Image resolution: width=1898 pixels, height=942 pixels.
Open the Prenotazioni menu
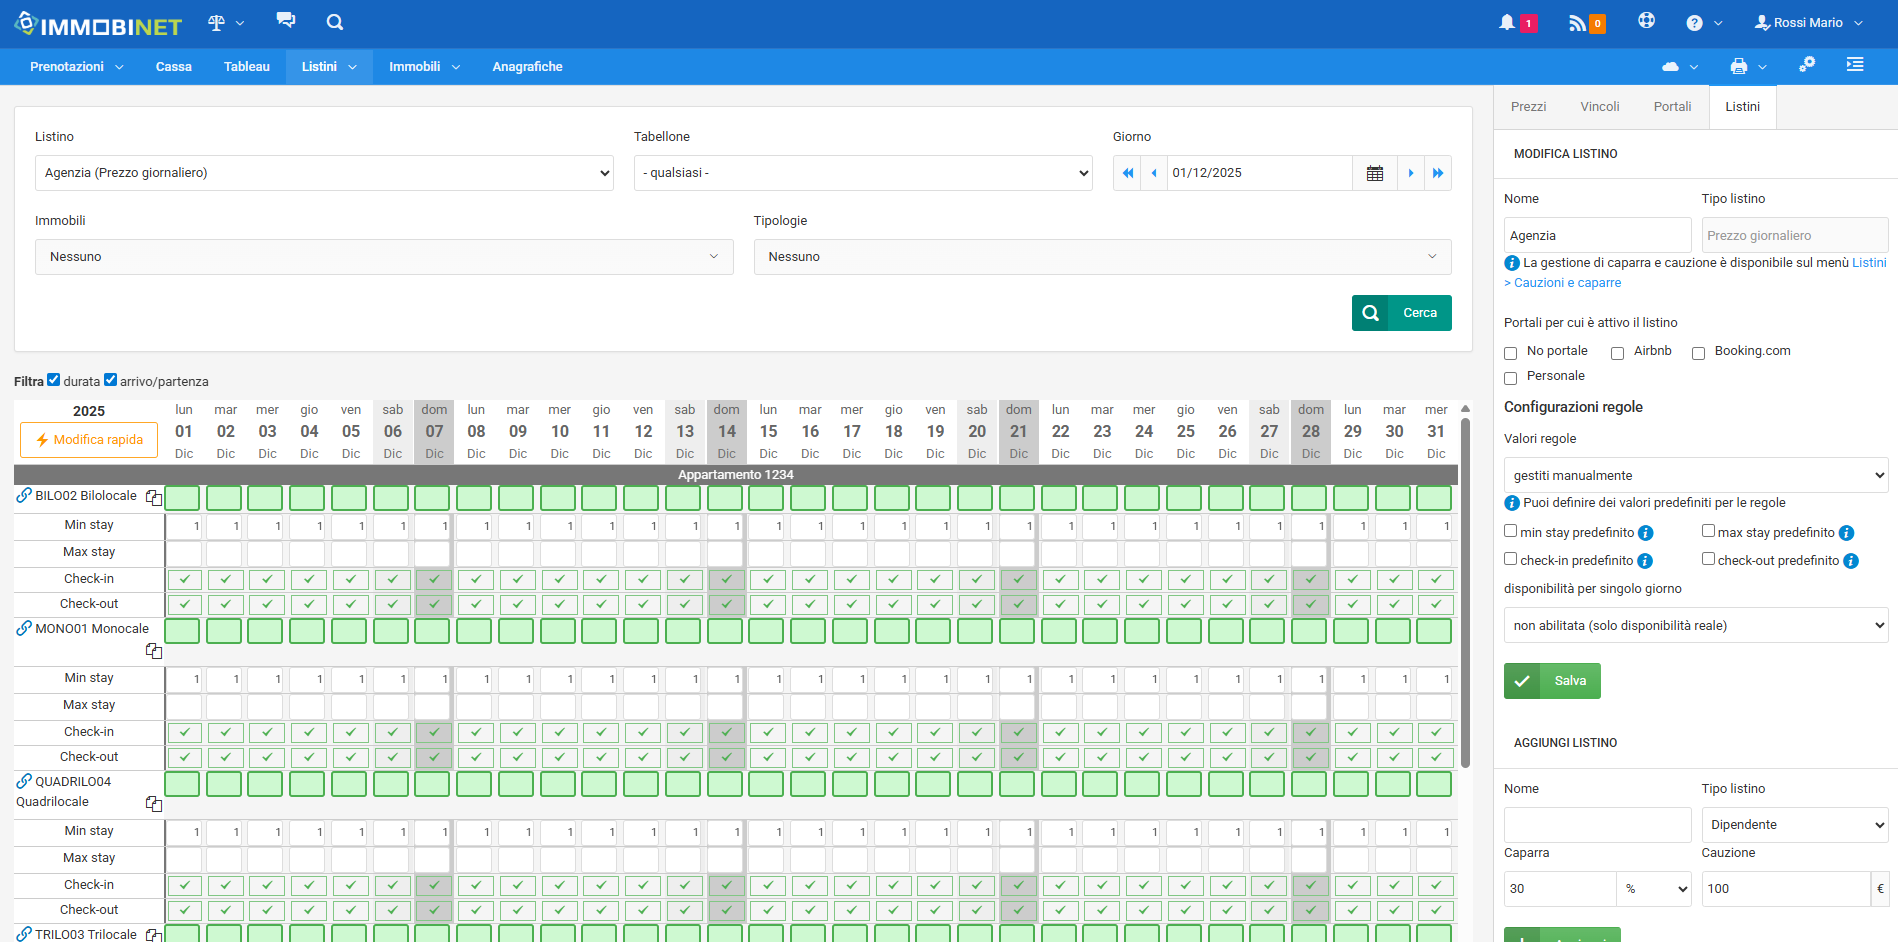pyautogui.click(x=76, y=67)
